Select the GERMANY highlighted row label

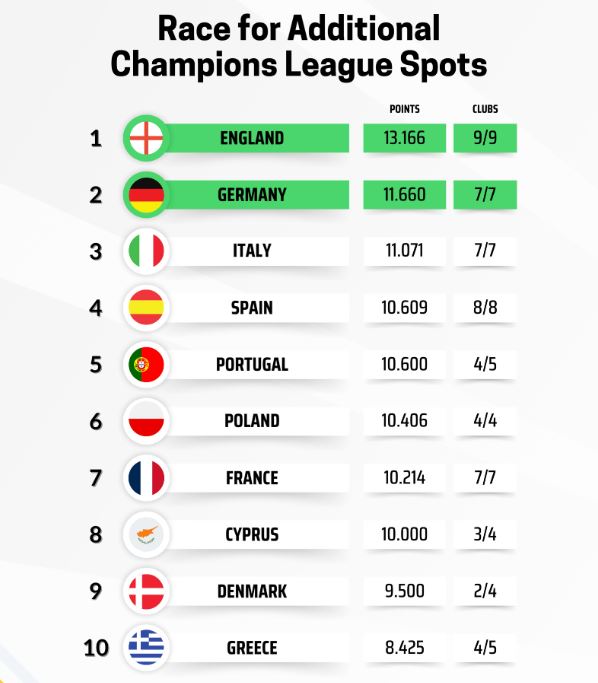pyautogui.click(x=257, y=195)
